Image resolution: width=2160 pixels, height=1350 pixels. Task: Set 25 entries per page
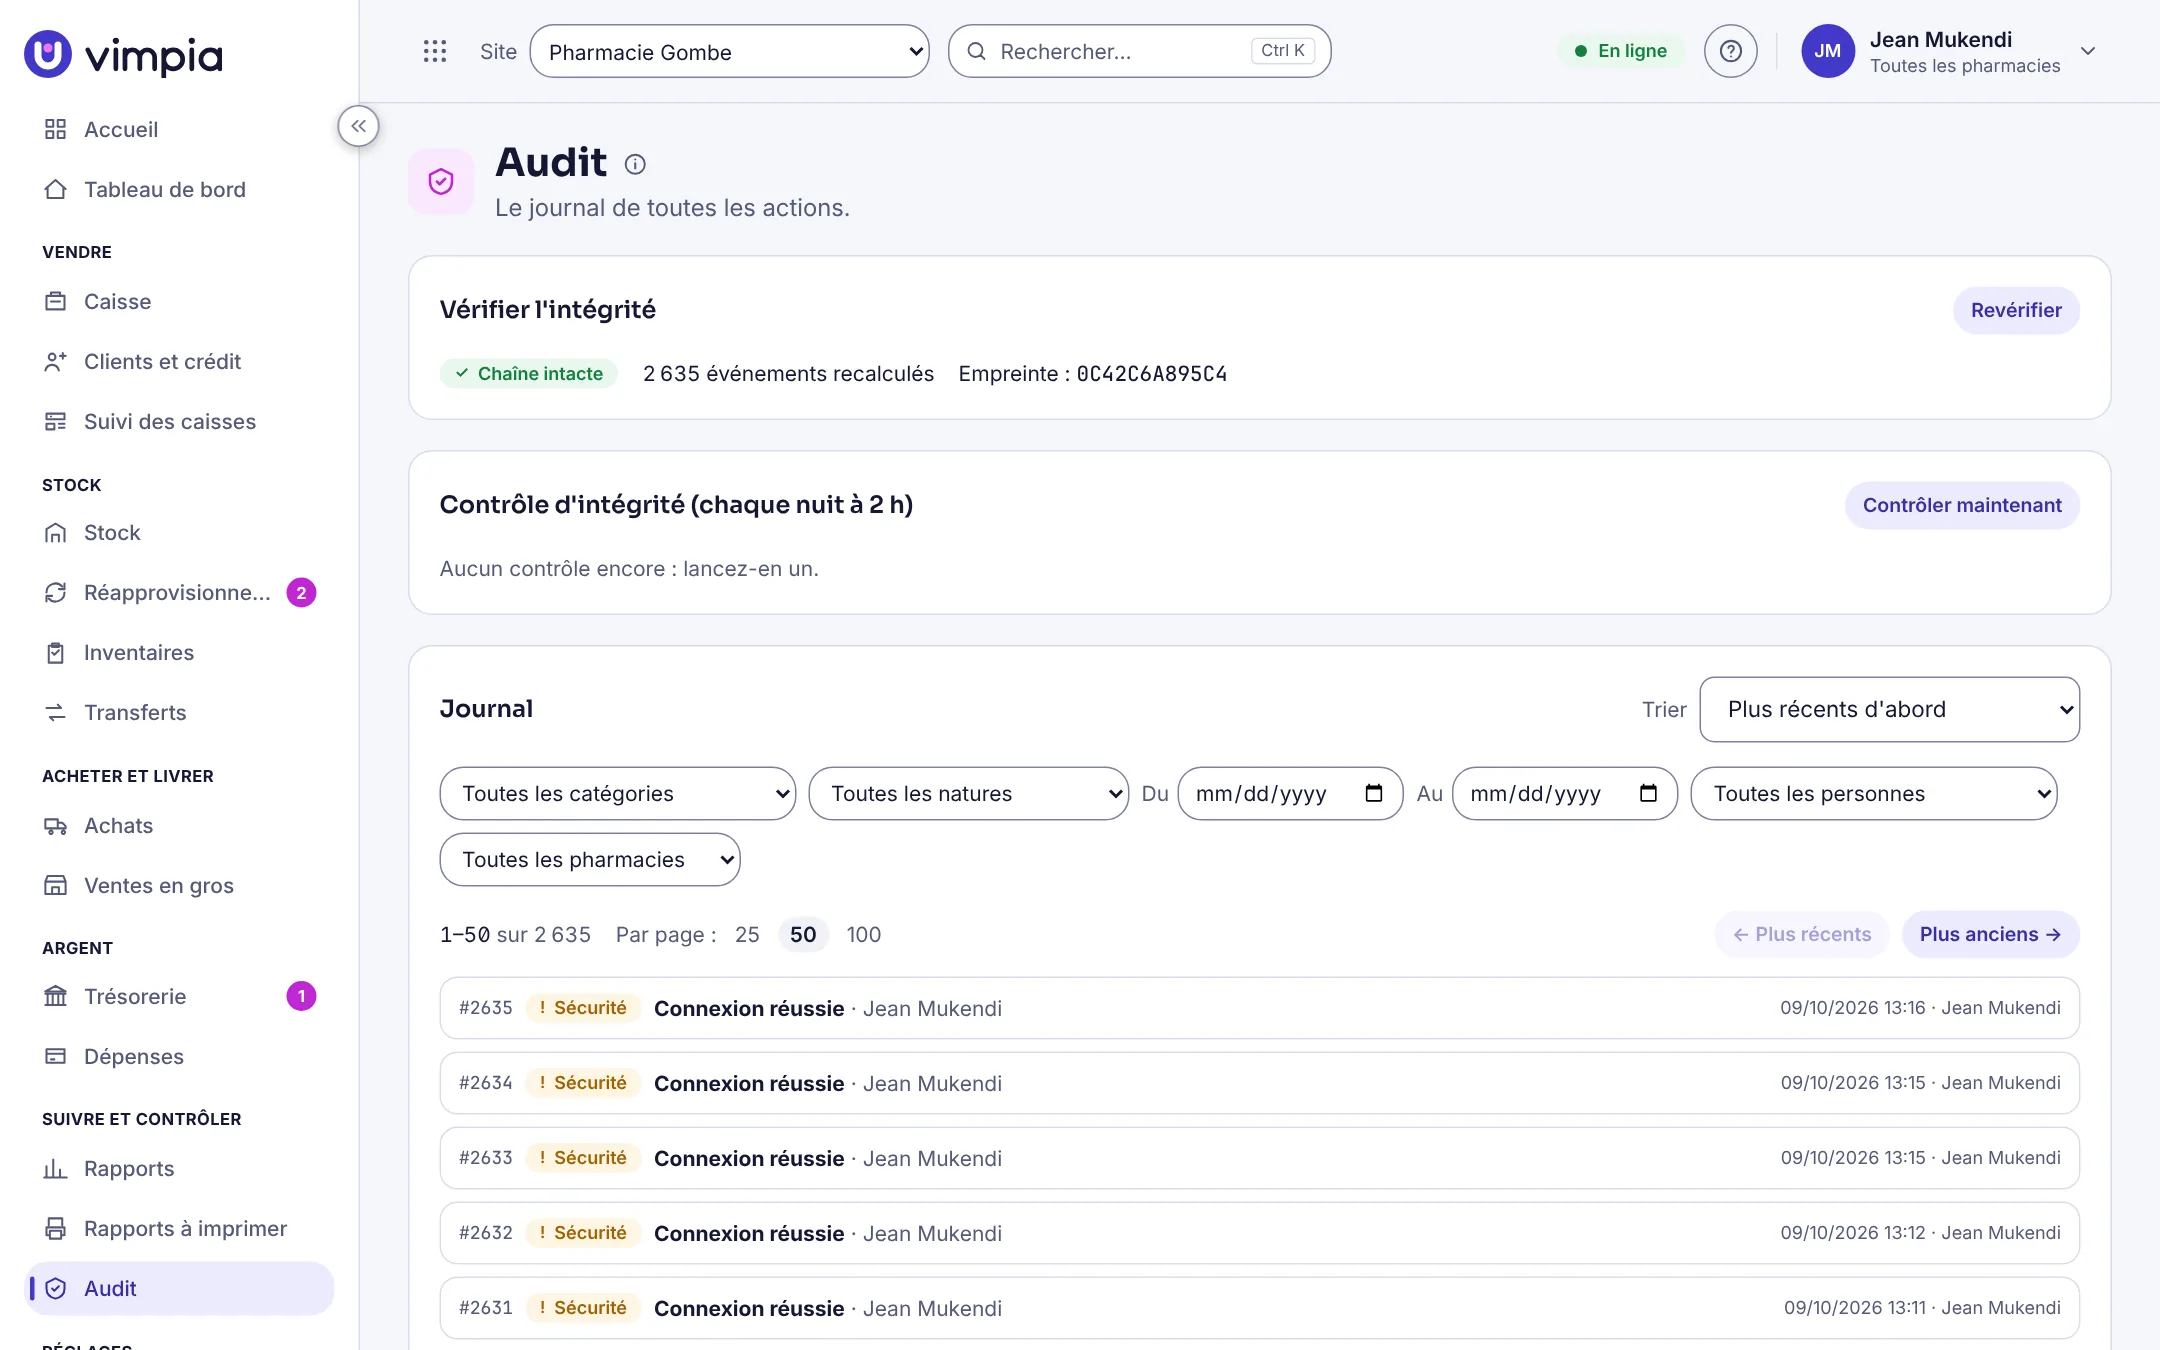(747, 934)
